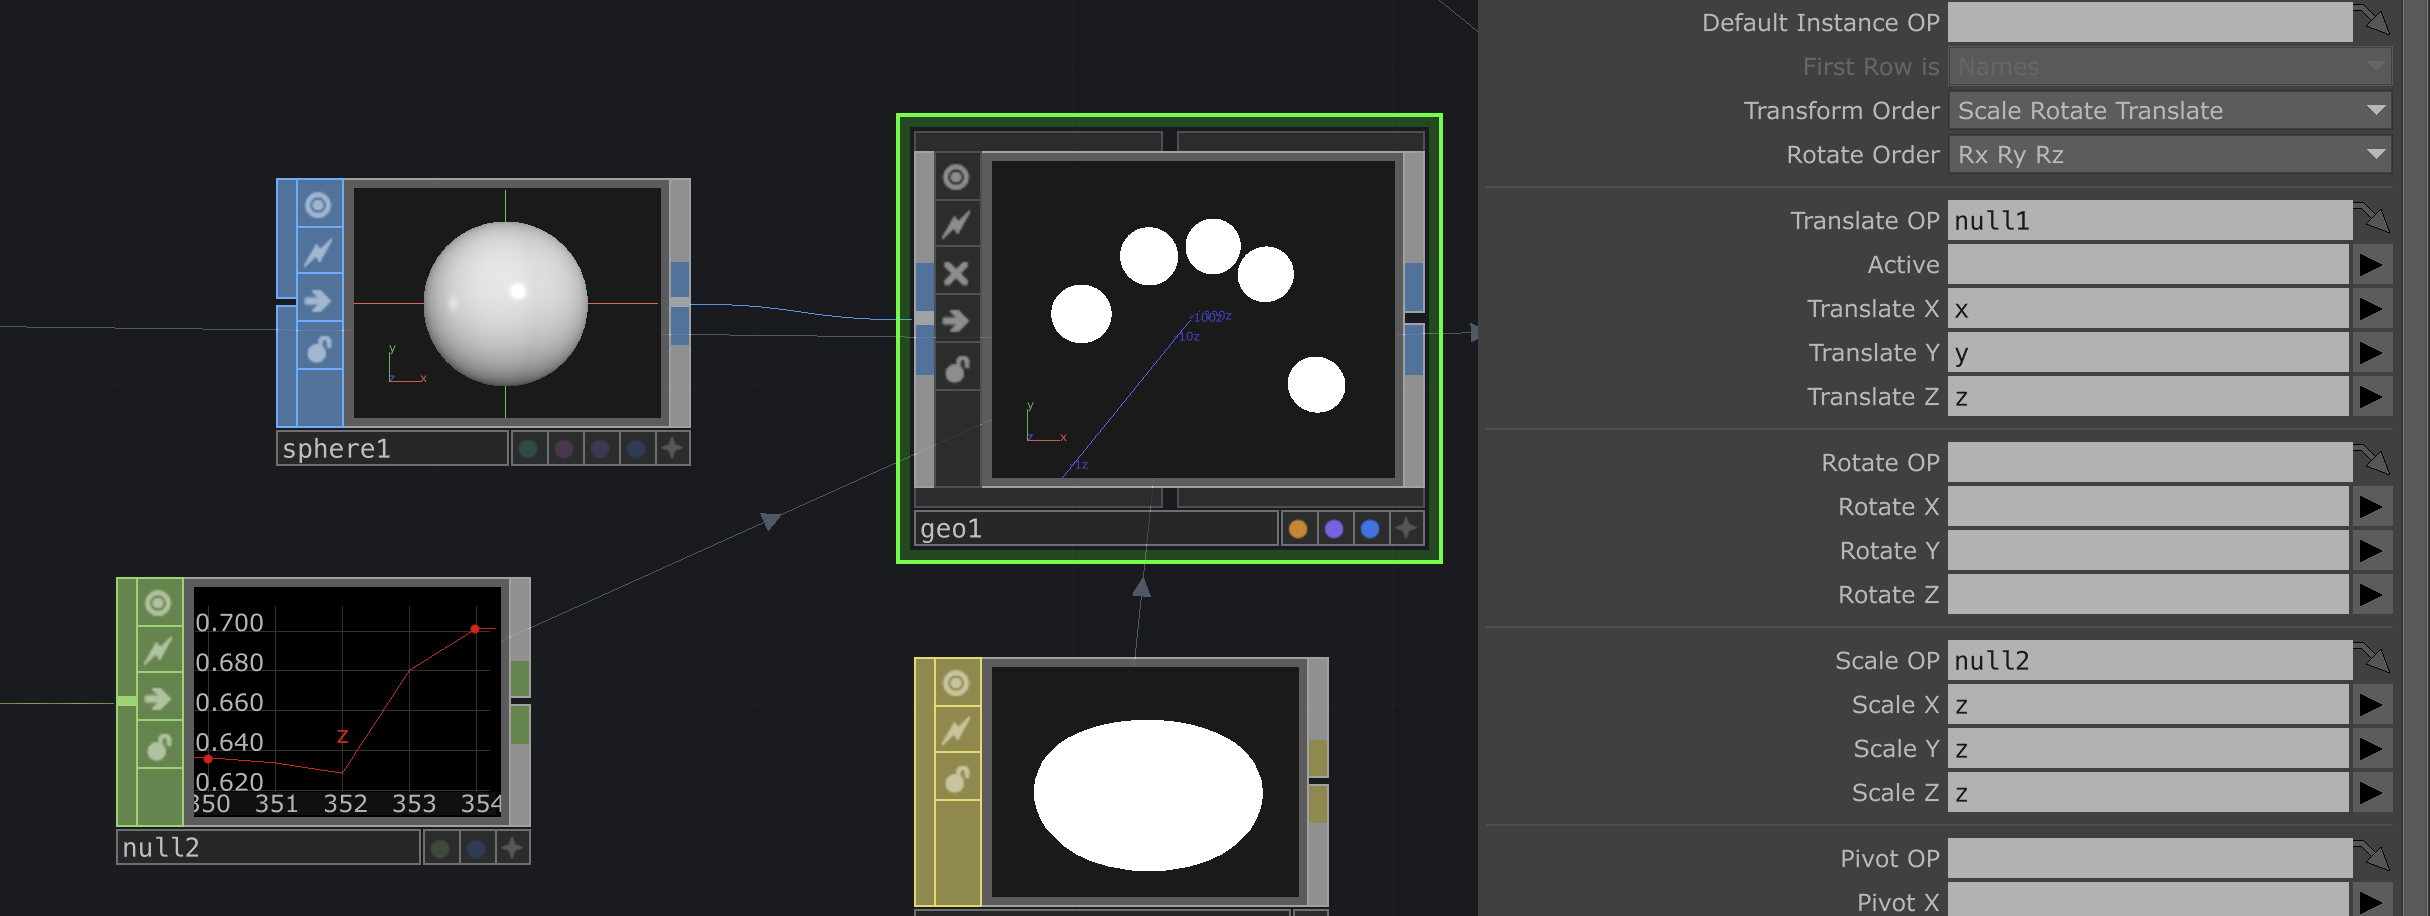Toggle the lightning flag on yellow node
This screenshot has height=916, width=2430.
click(956, 731)
